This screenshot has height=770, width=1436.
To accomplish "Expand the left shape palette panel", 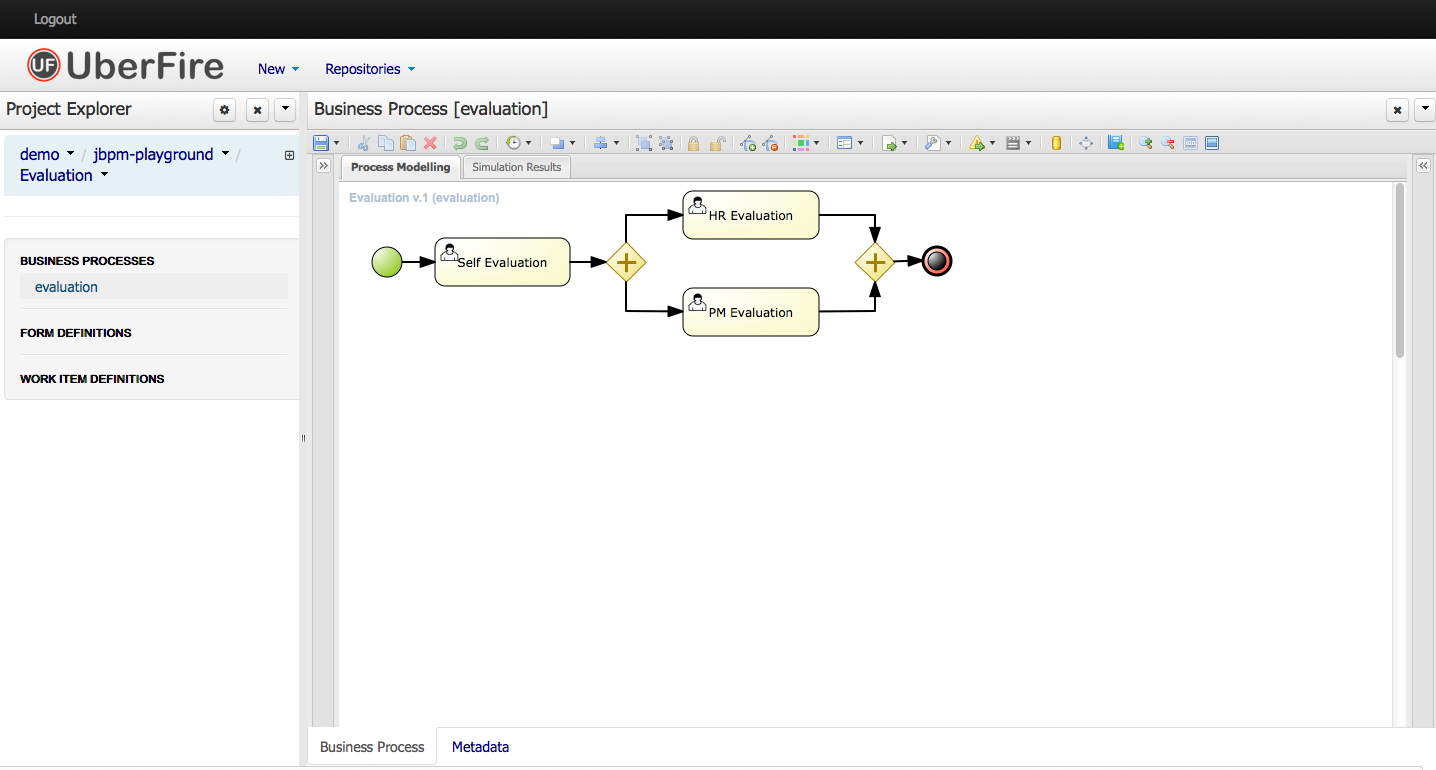I will [x=323, y=166].
